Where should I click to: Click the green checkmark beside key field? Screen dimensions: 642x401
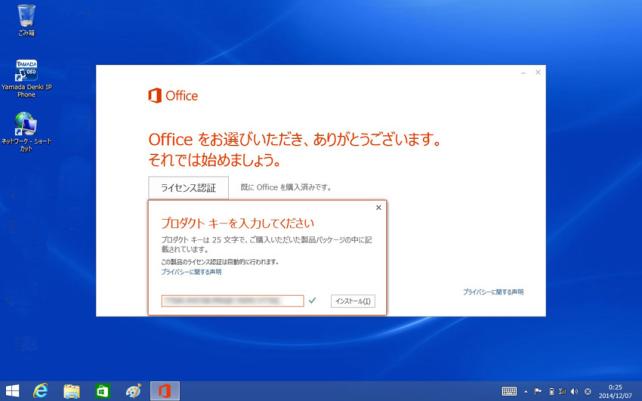point(312,301)
